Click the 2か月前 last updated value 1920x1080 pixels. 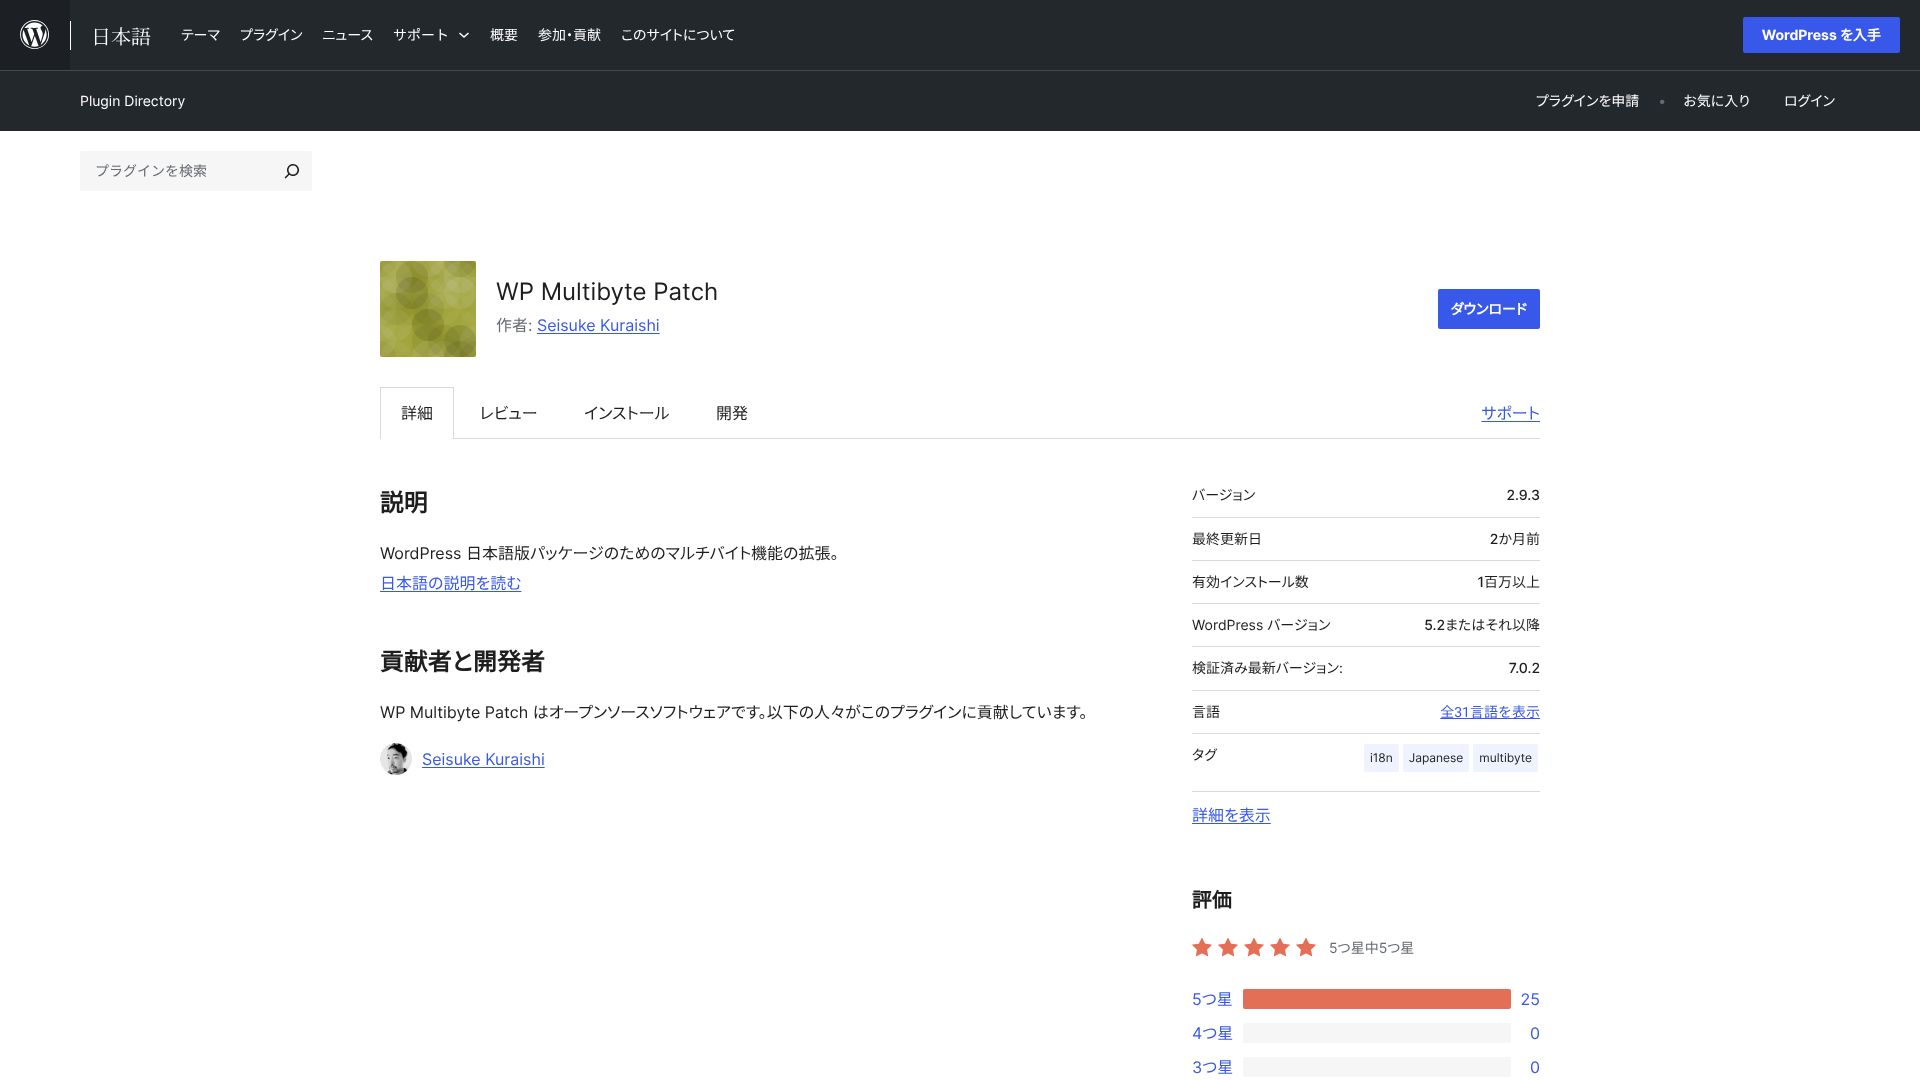tap(1514, 539)
